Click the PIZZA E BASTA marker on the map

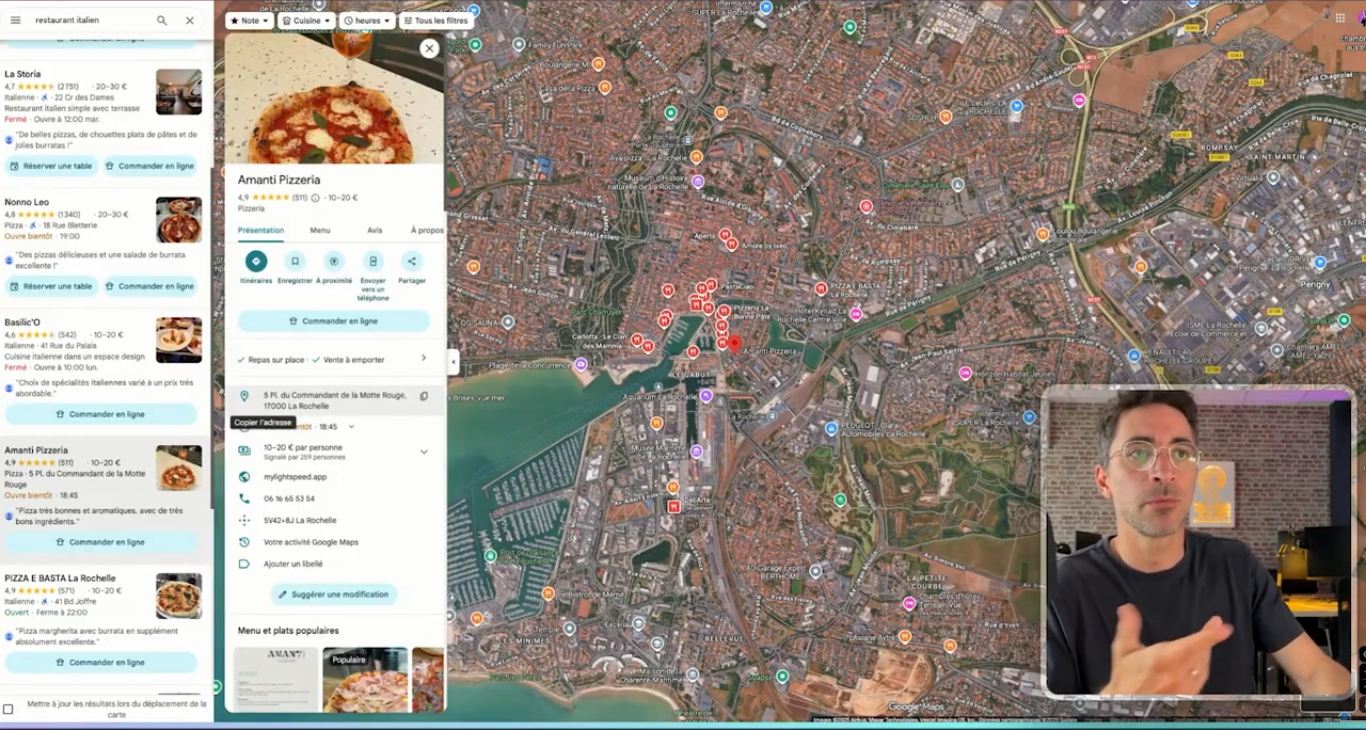821,288
